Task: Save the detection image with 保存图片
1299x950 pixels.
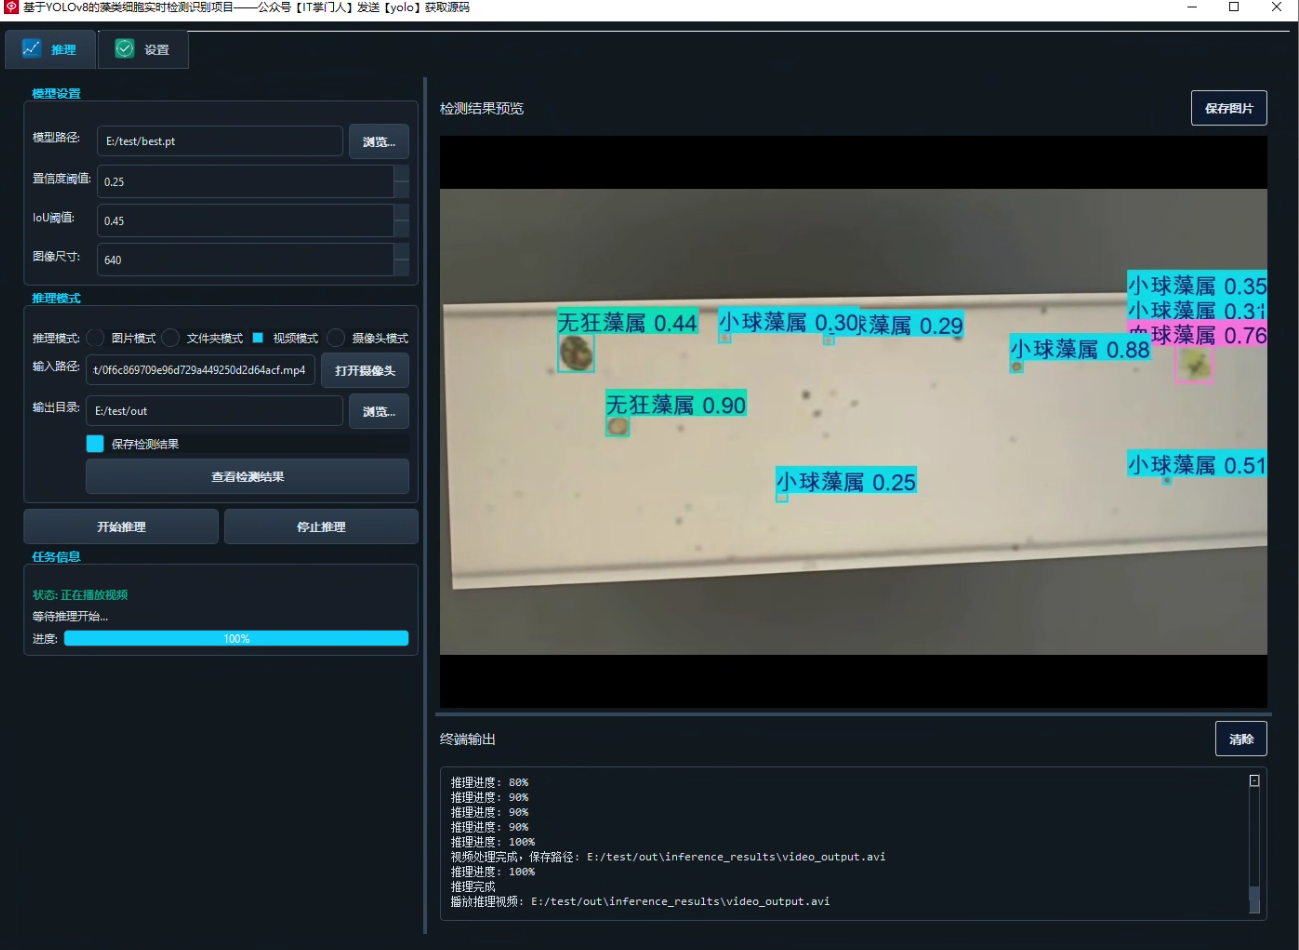Action: click(1229, 108)
